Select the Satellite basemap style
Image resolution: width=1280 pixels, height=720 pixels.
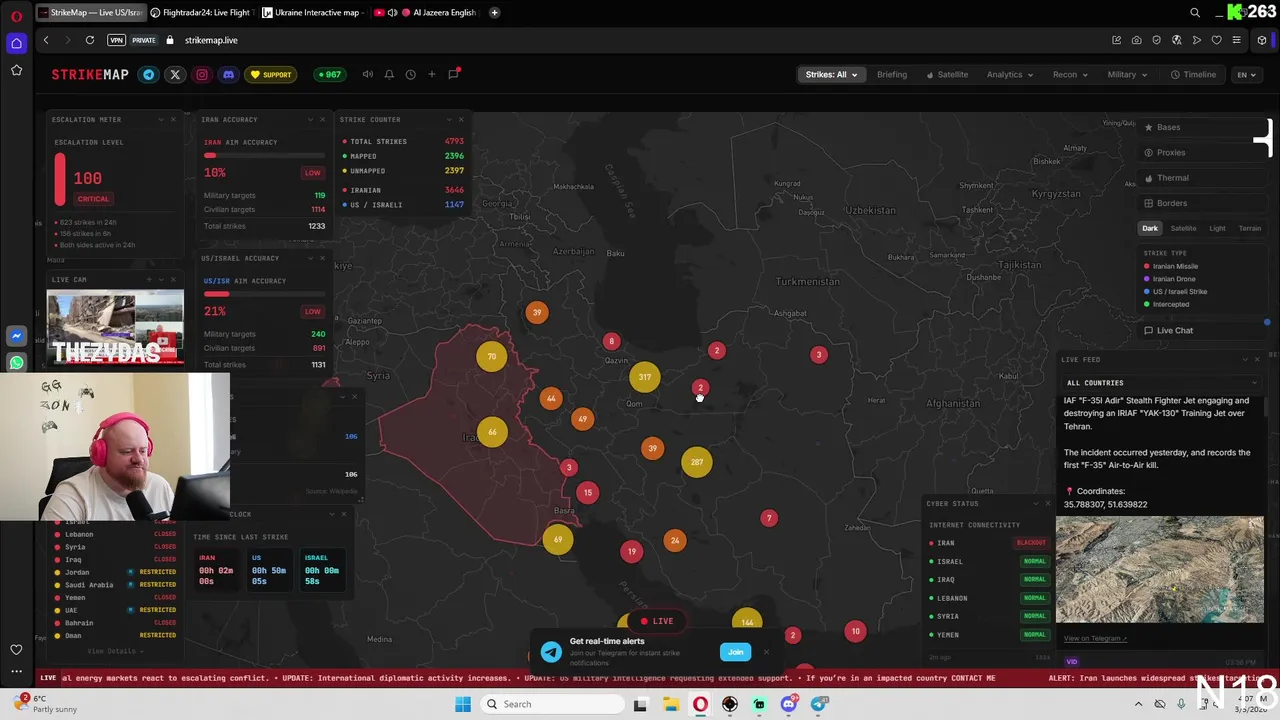1183,228
